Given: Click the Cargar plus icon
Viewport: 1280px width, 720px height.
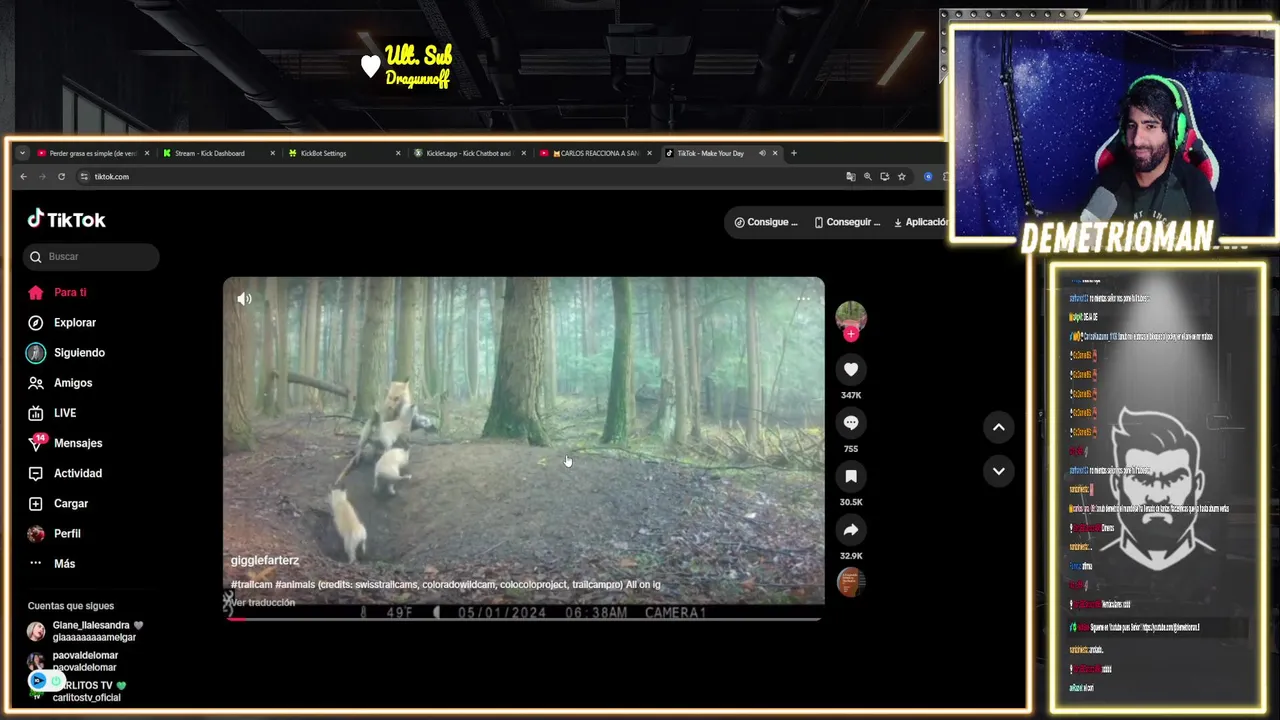Looking at the screenshot, I should pyautogui.click(x=36, y=503).
